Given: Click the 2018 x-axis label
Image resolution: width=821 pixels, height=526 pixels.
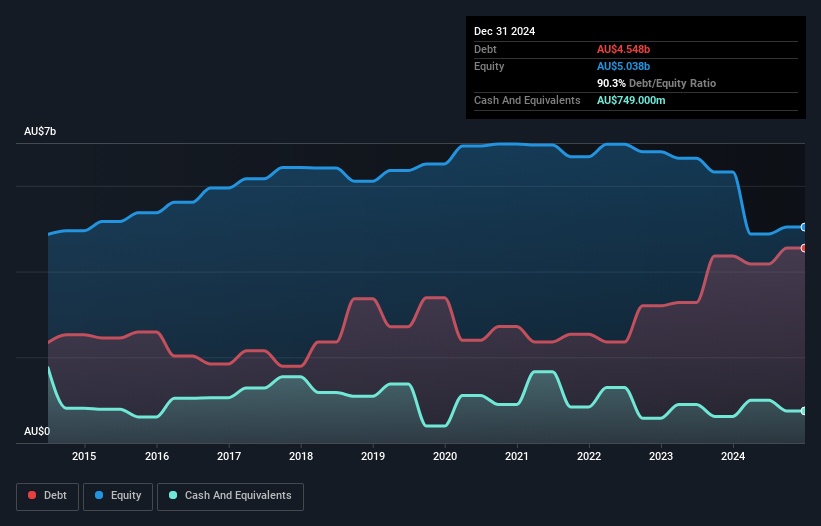Looking at the screenshot, I should click(x=301, y=456).
